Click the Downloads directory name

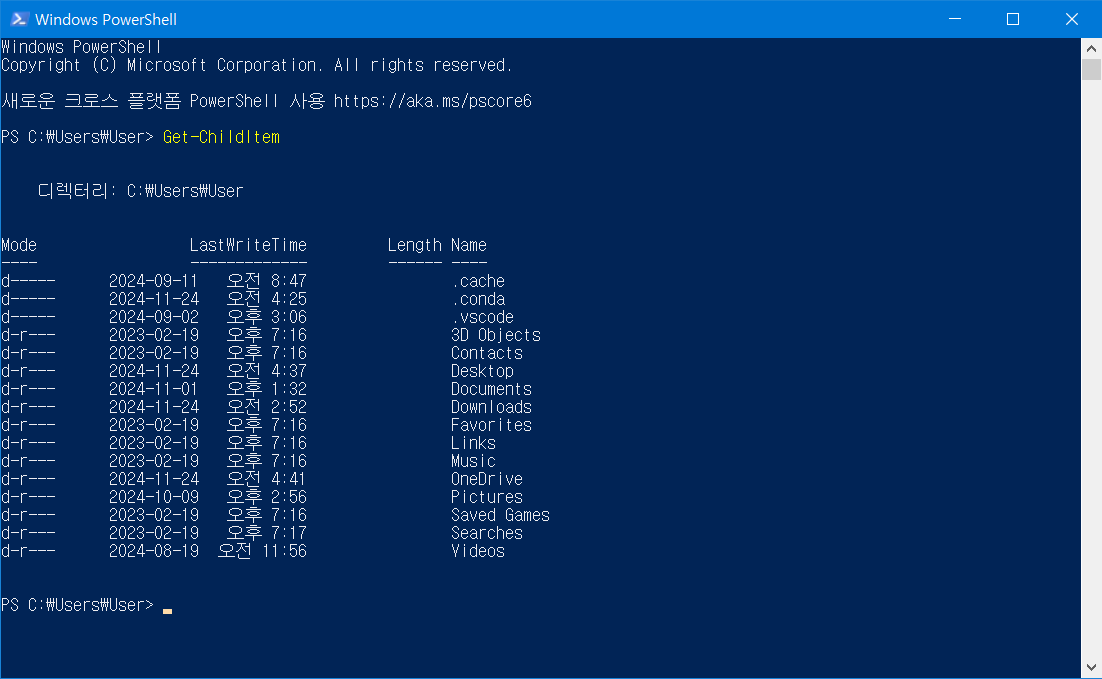click(x=491, y=408)
